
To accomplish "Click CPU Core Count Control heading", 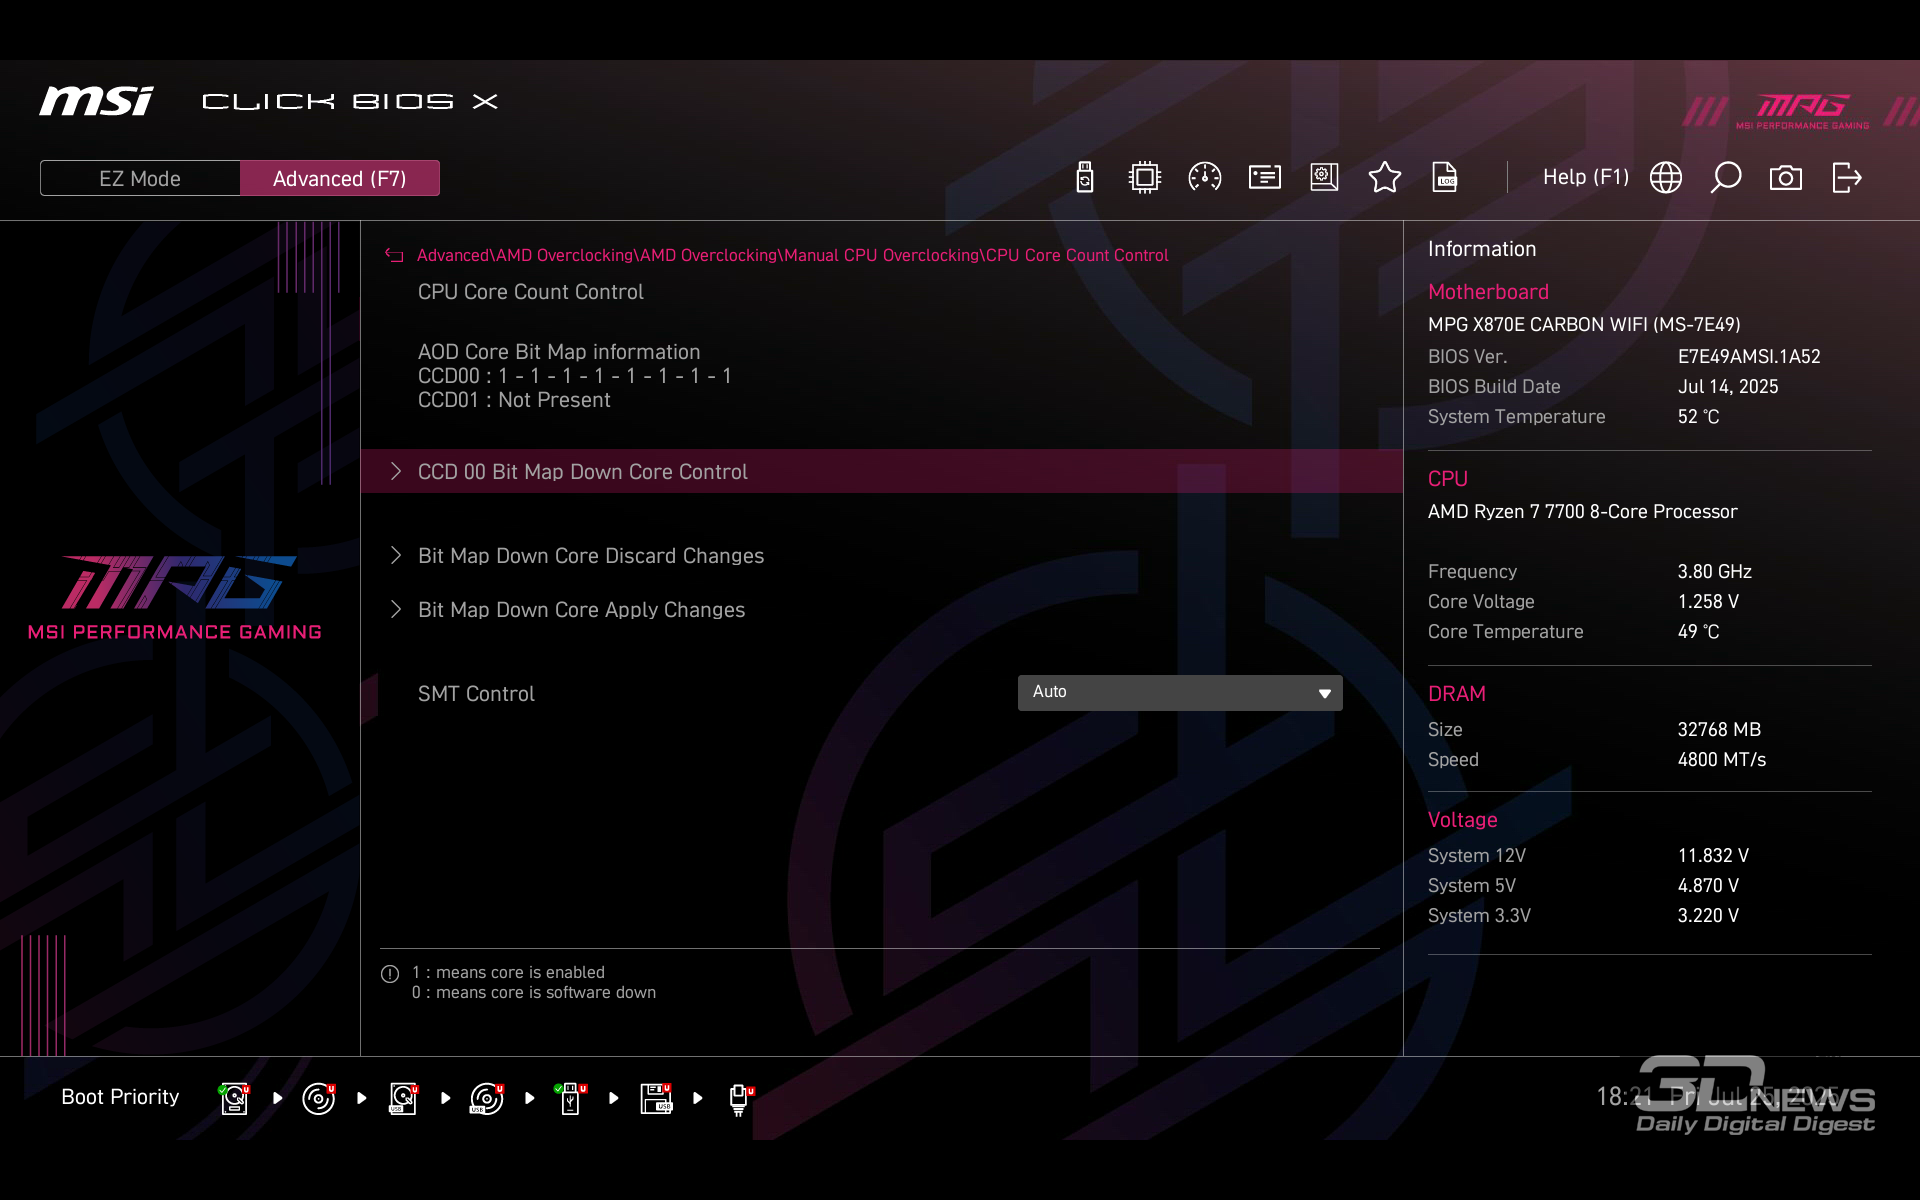I will (530, 292).
